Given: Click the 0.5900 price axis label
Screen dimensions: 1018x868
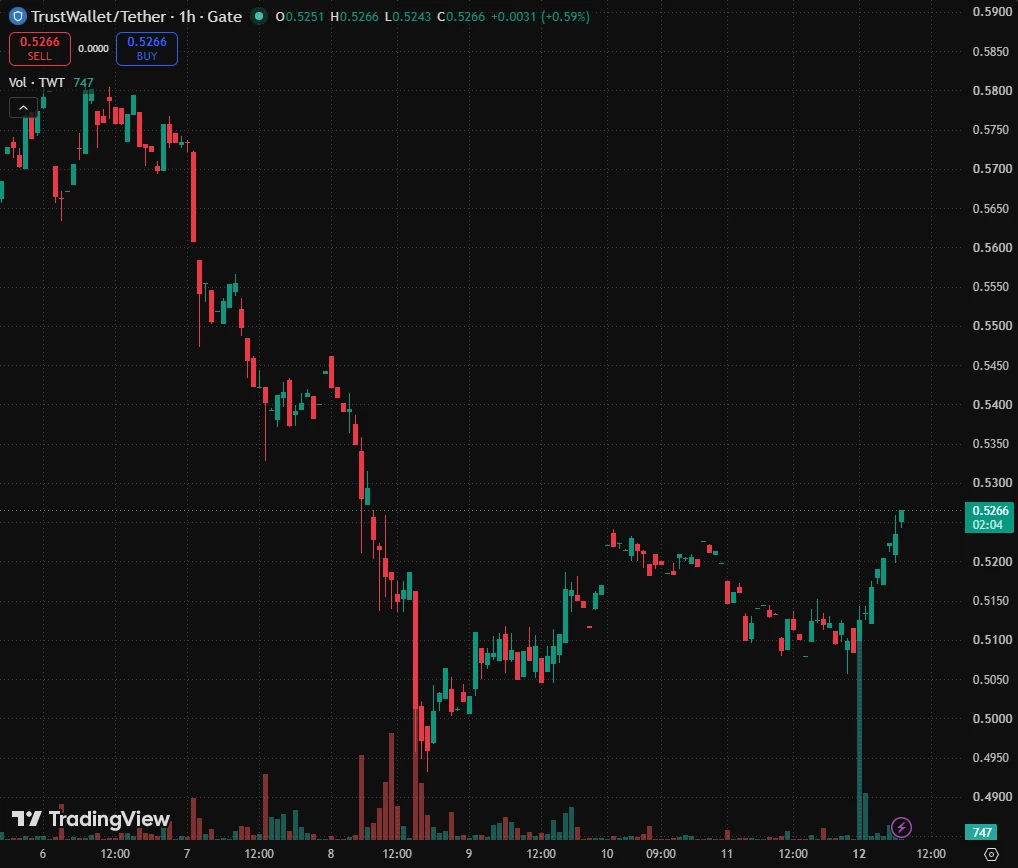Looking at the screenshot, I should (x=992, y=12).
